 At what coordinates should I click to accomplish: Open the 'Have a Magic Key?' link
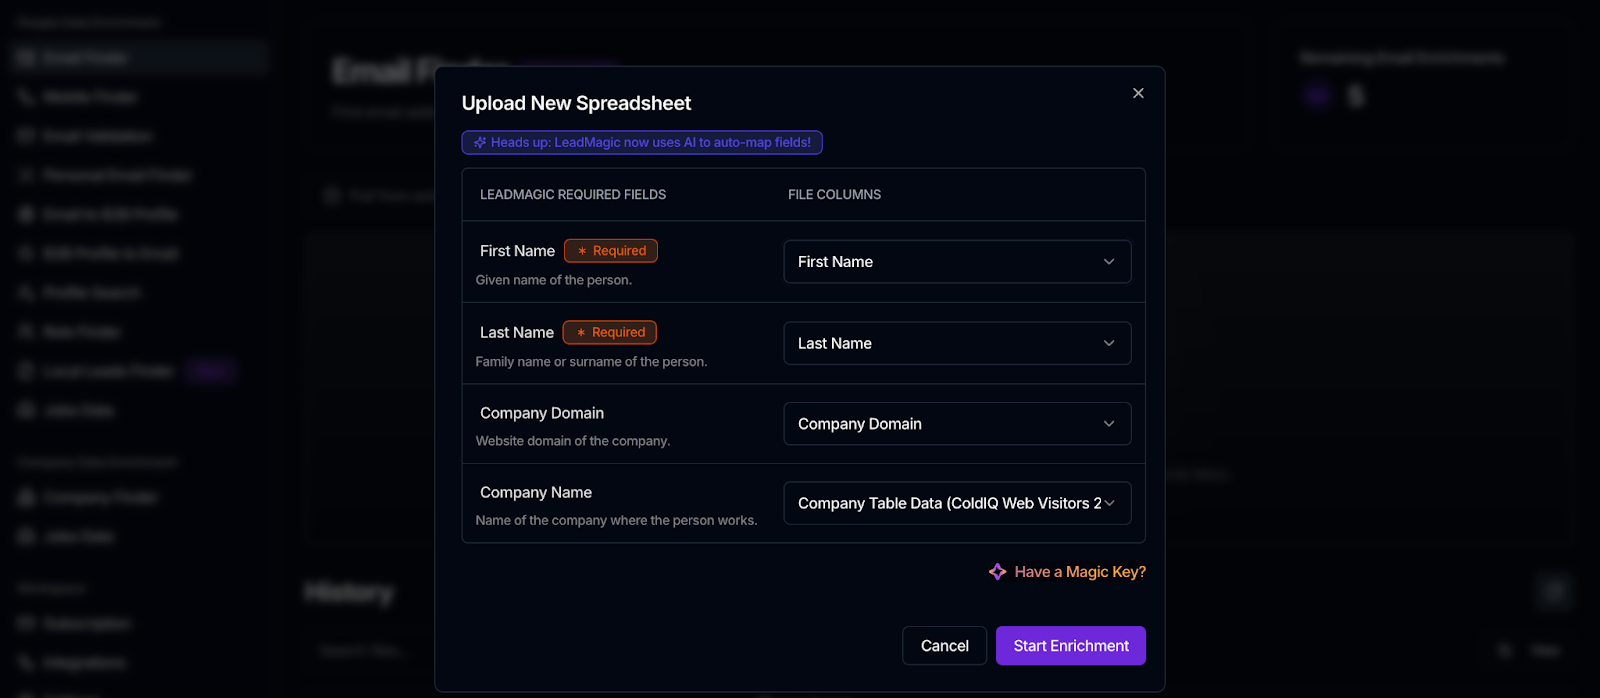pyautogui.click(x=1079, y=572)
